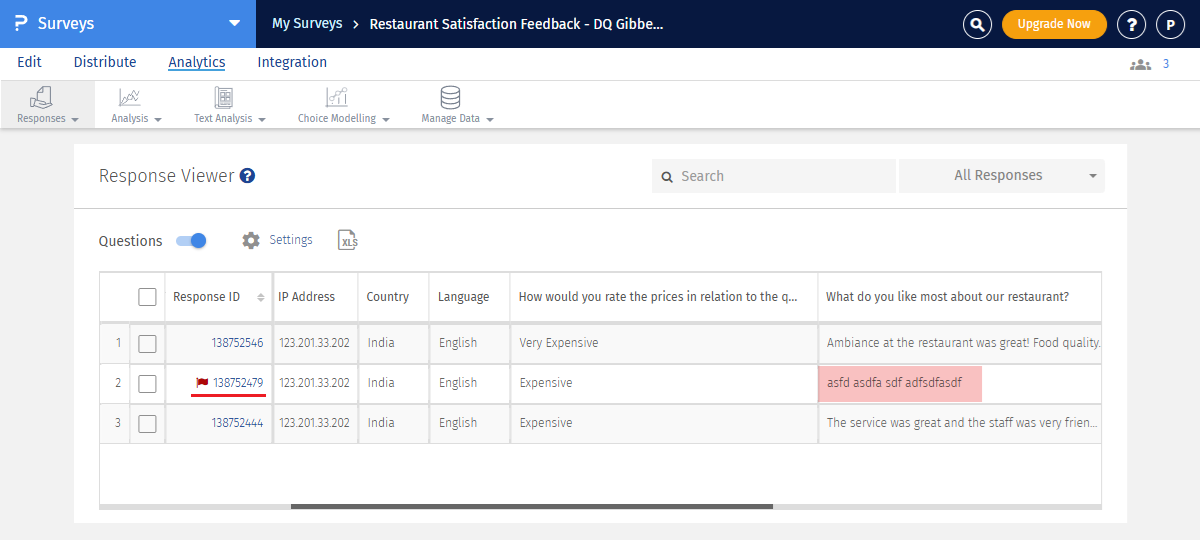Expand the Manage Data menu
This screenshot has width=1200, height=540.
point(457,104)
